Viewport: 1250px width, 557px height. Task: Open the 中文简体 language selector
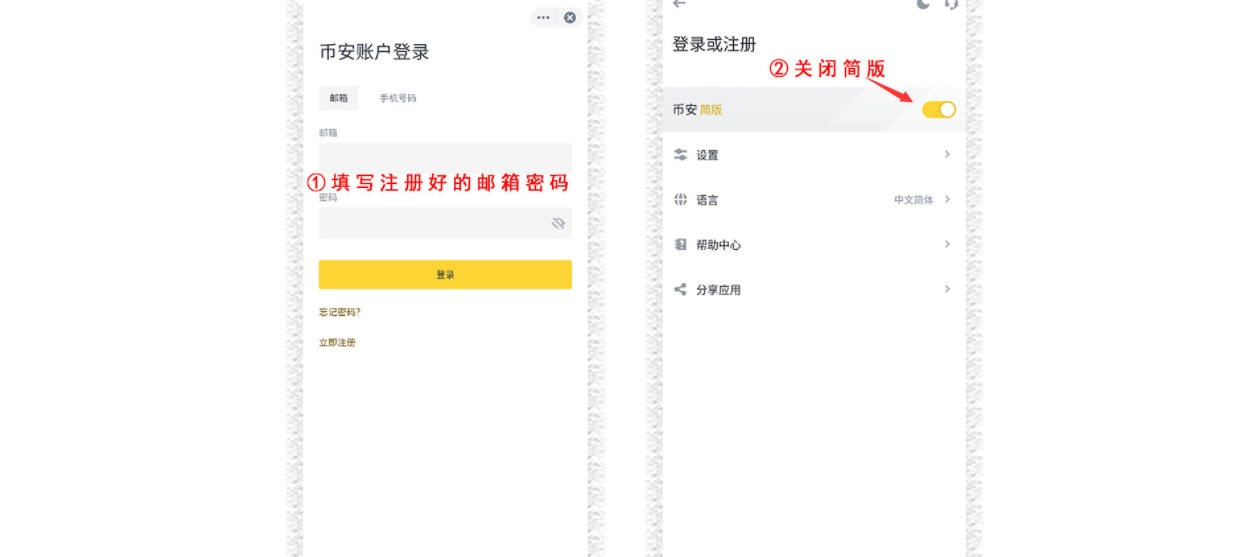[913, 200]
